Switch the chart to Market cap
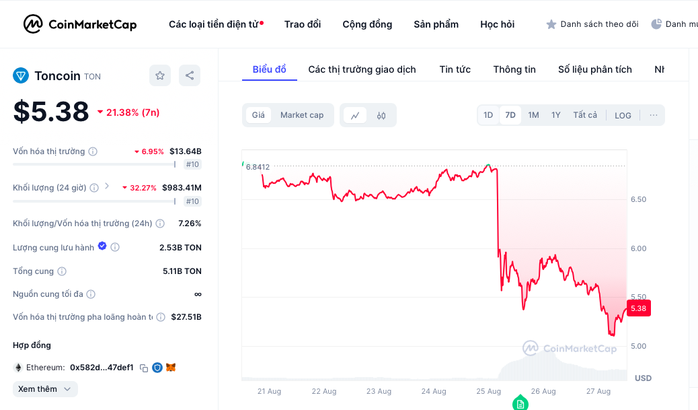This screenshot has width=698, height=410. click(x=302, y=115)
